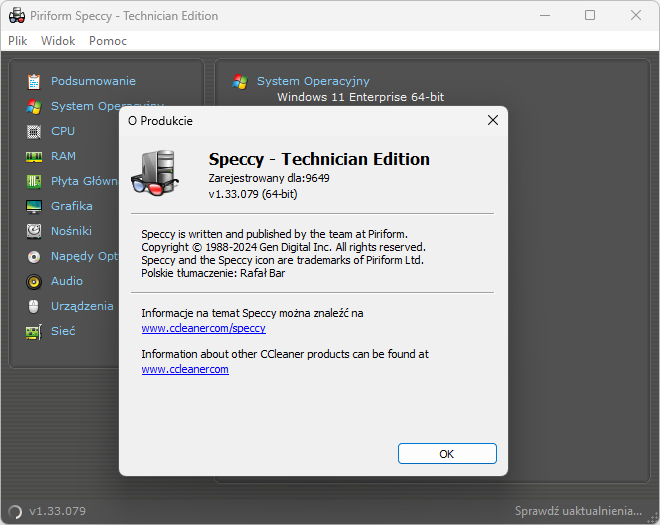The image size is (660, 525).
Task: Open the Pomoc menu
Action: [x=108, y=41]
